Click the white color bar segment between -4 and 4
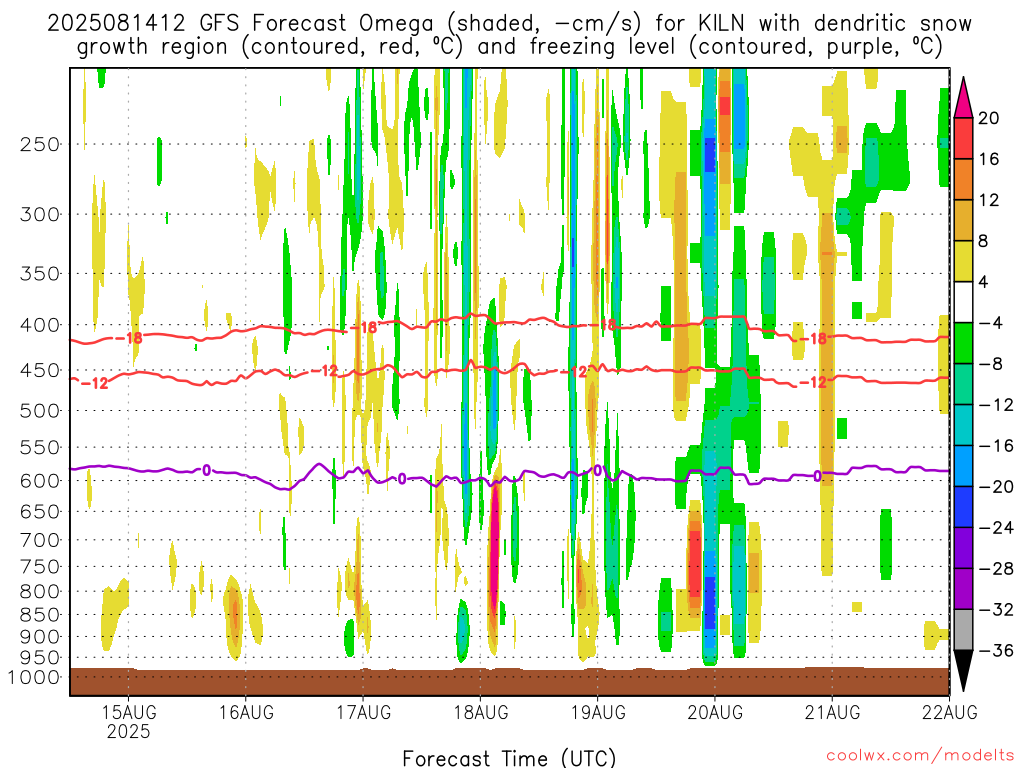Image resolution: width=1024 pixels, height=768 pixels. click(963, 302)
